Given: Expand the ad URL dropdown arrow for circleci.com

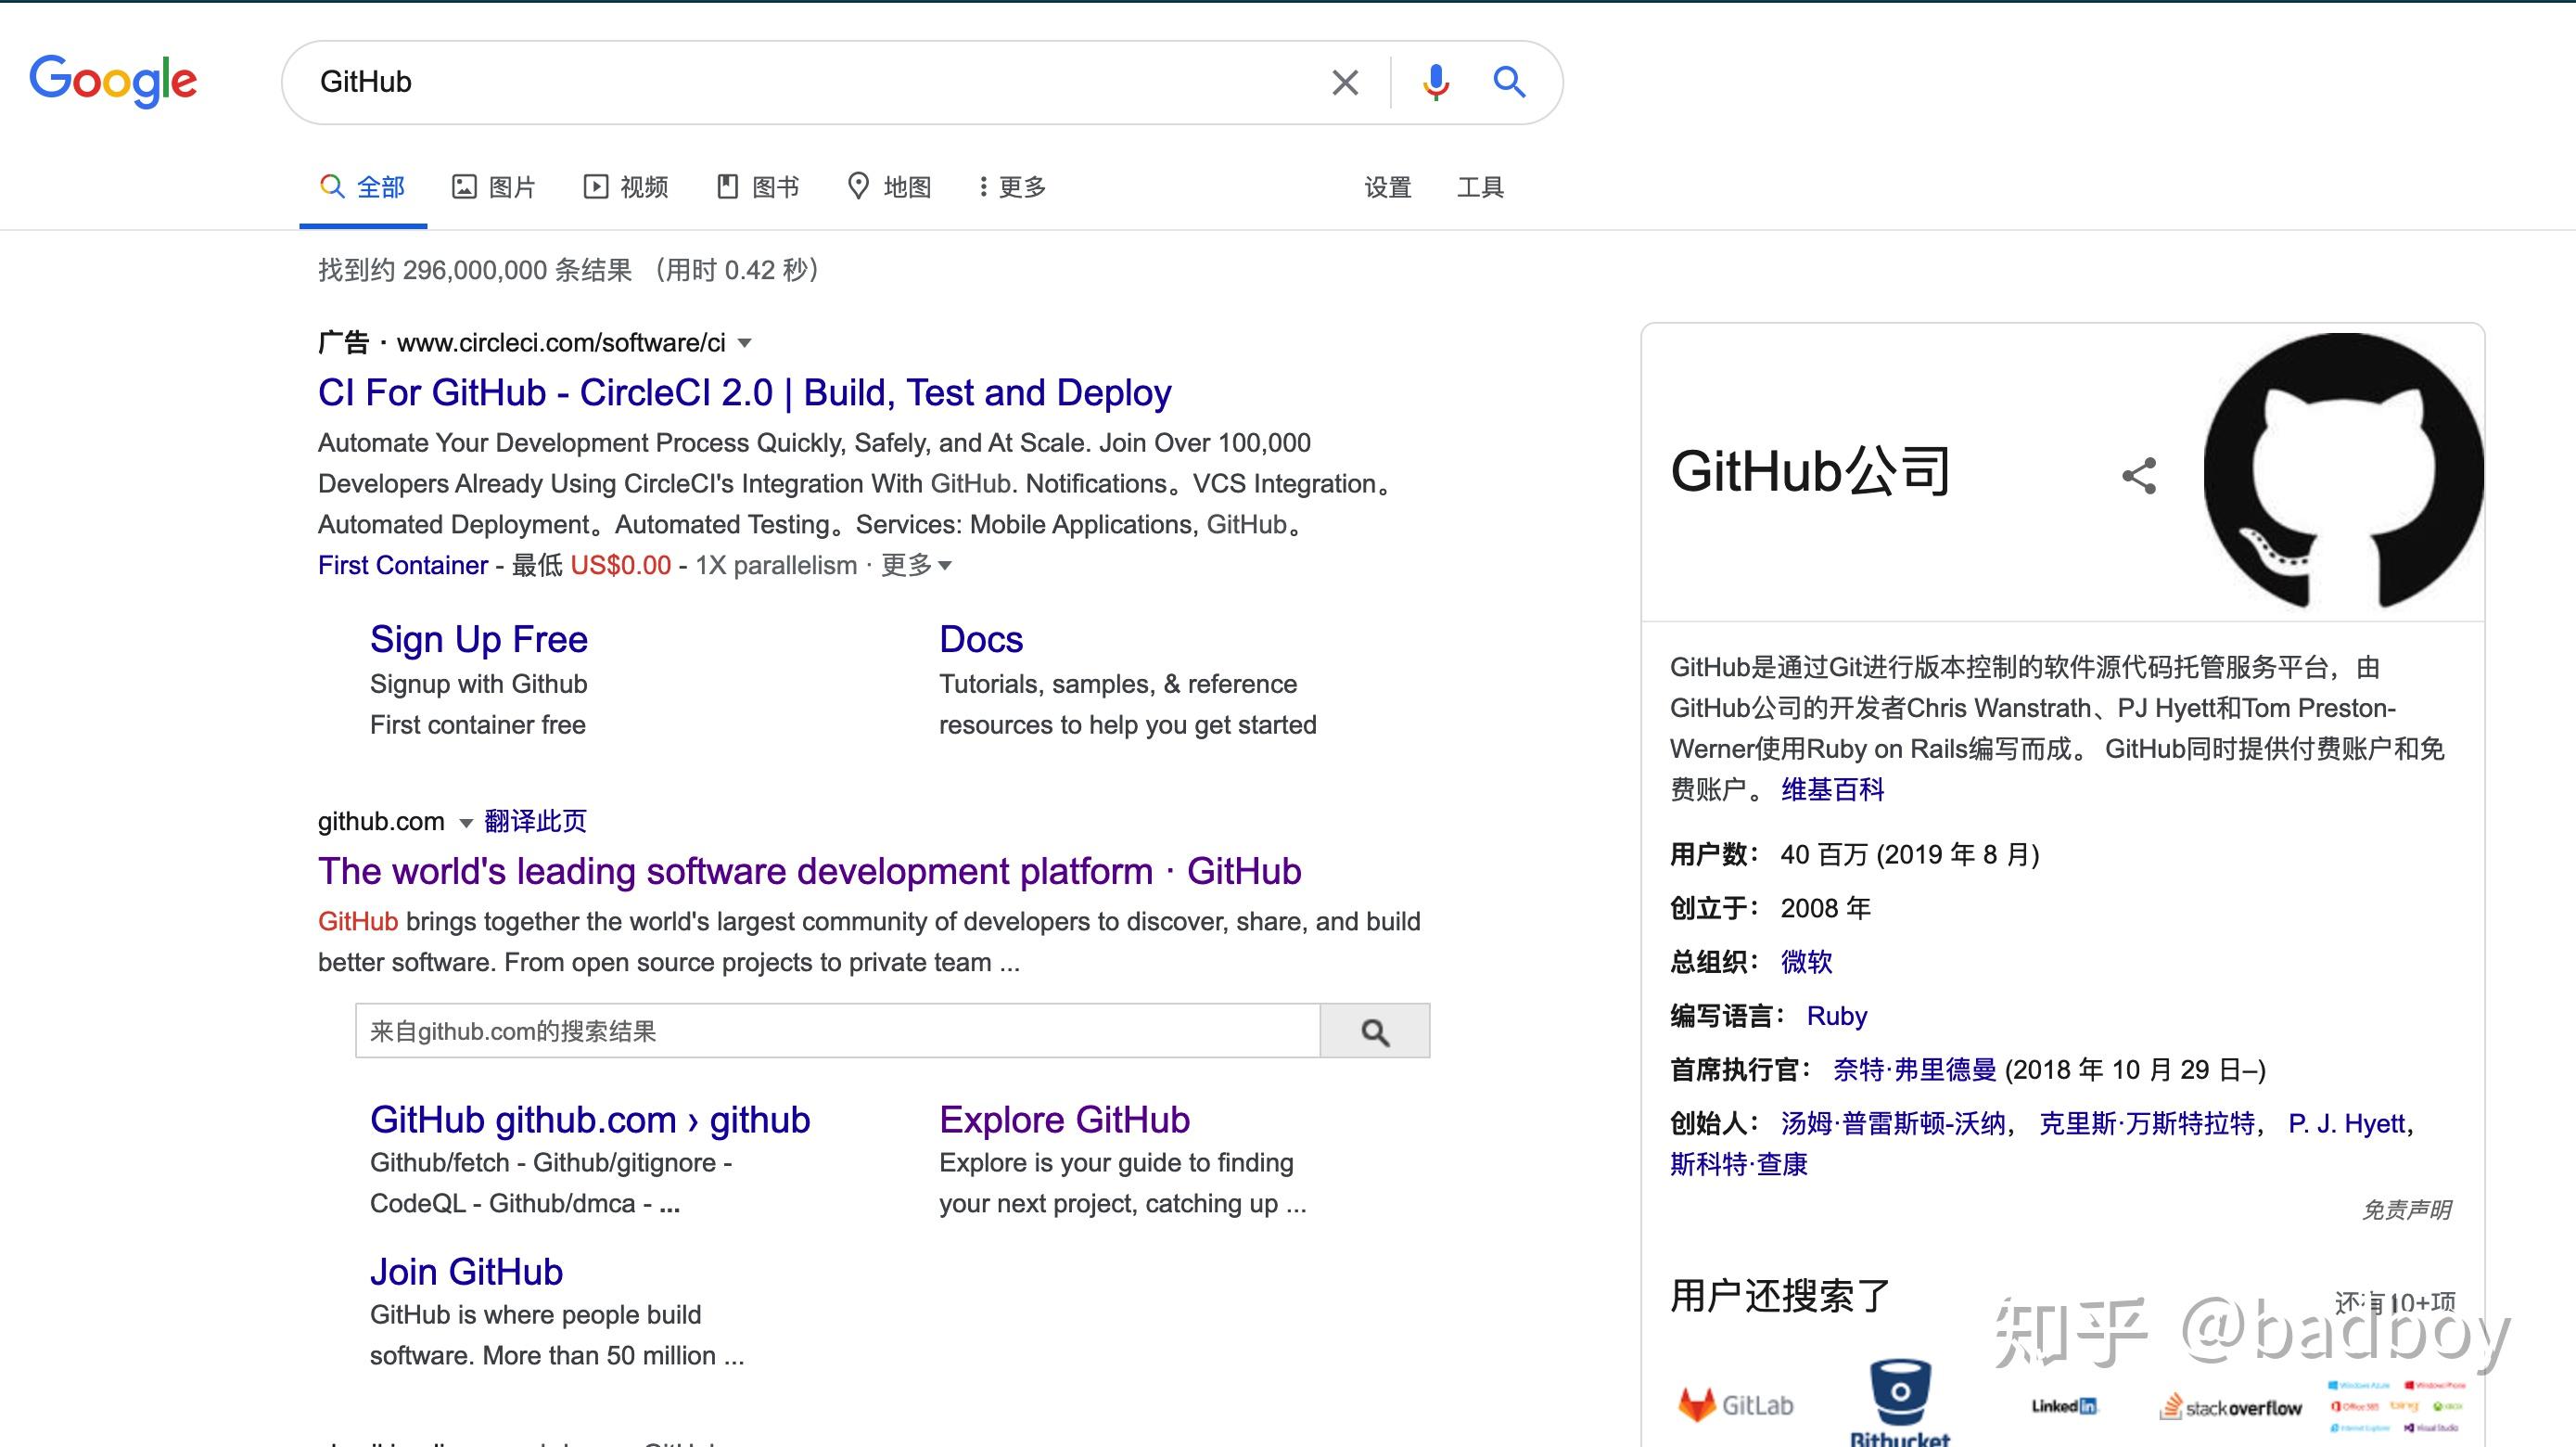Looking at the screenshot, I should 744,343.
